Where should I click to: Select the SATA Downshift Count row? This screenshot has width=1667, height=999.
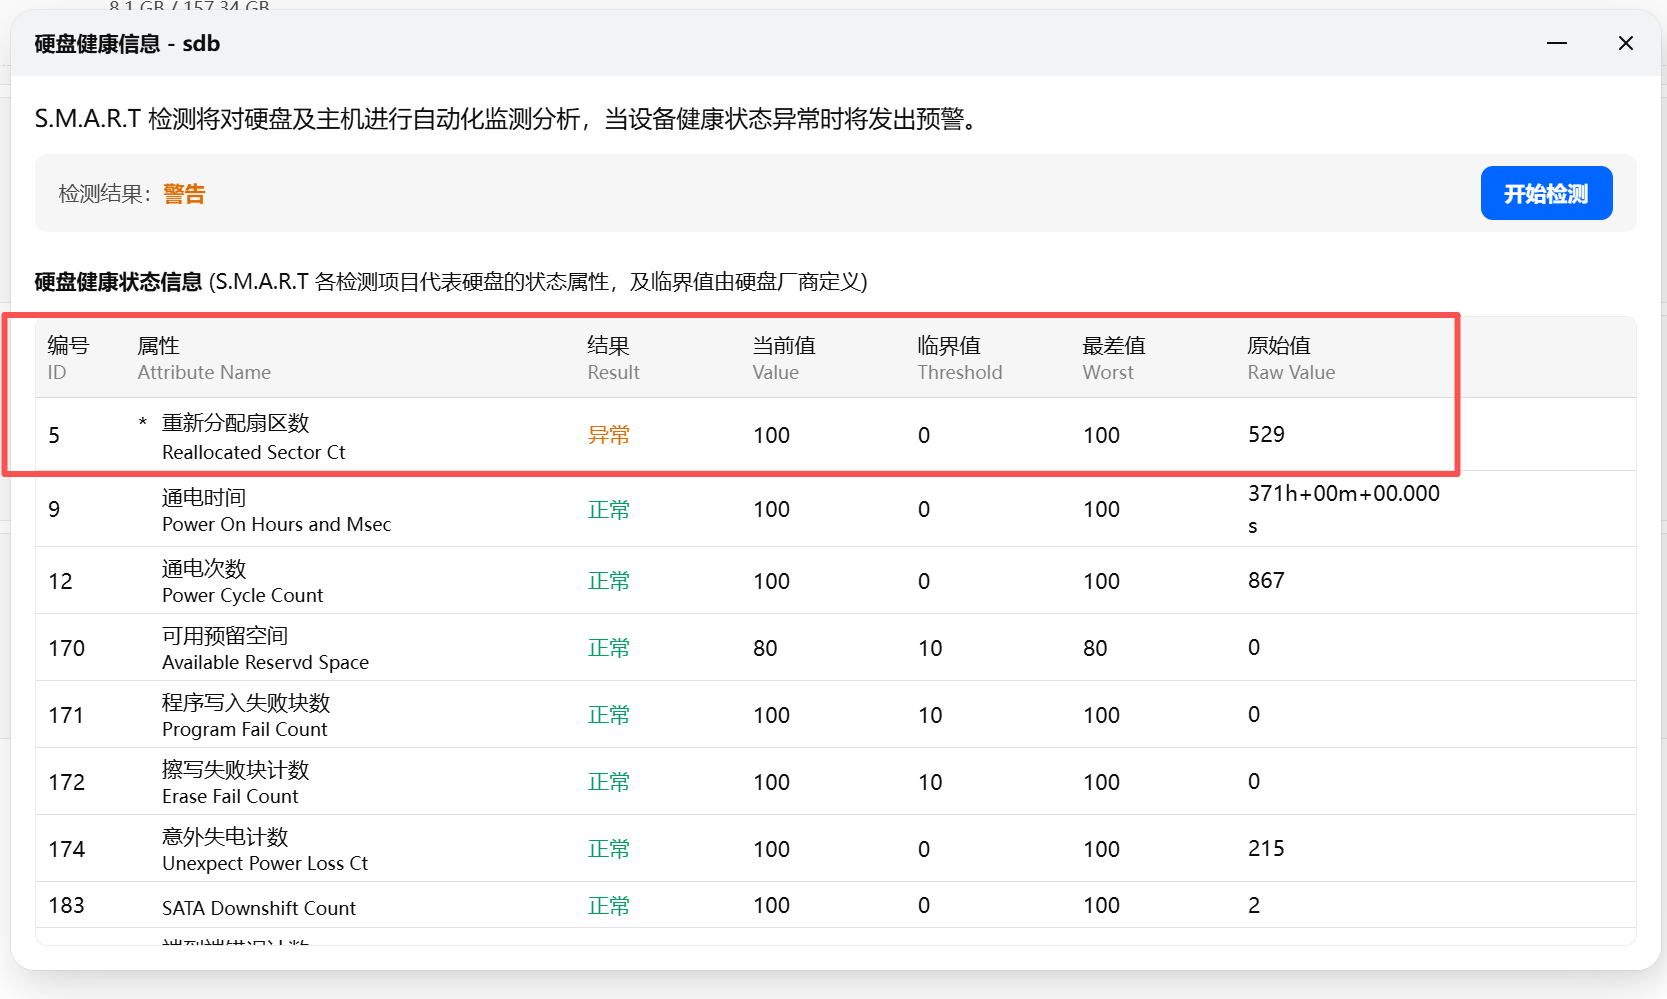(258, 907)
